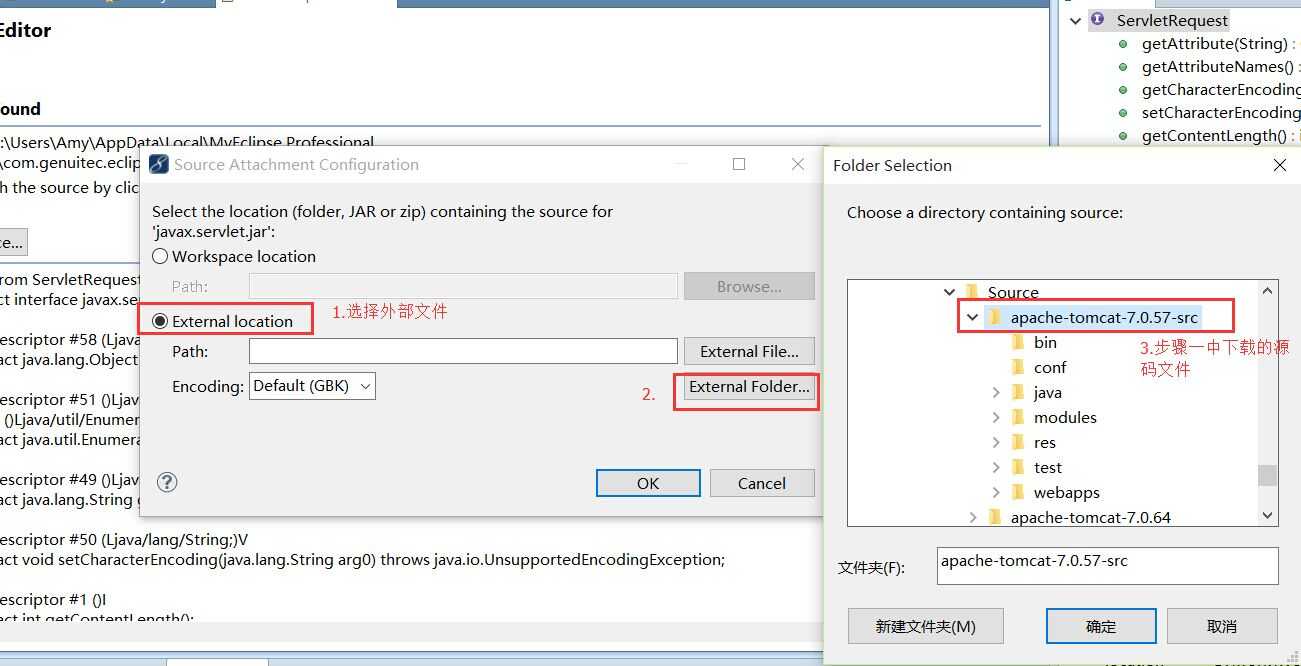The width and height of the screenshot is (1301, 666).
Task: Expand the res folder
Action: (x=996, y=442)
